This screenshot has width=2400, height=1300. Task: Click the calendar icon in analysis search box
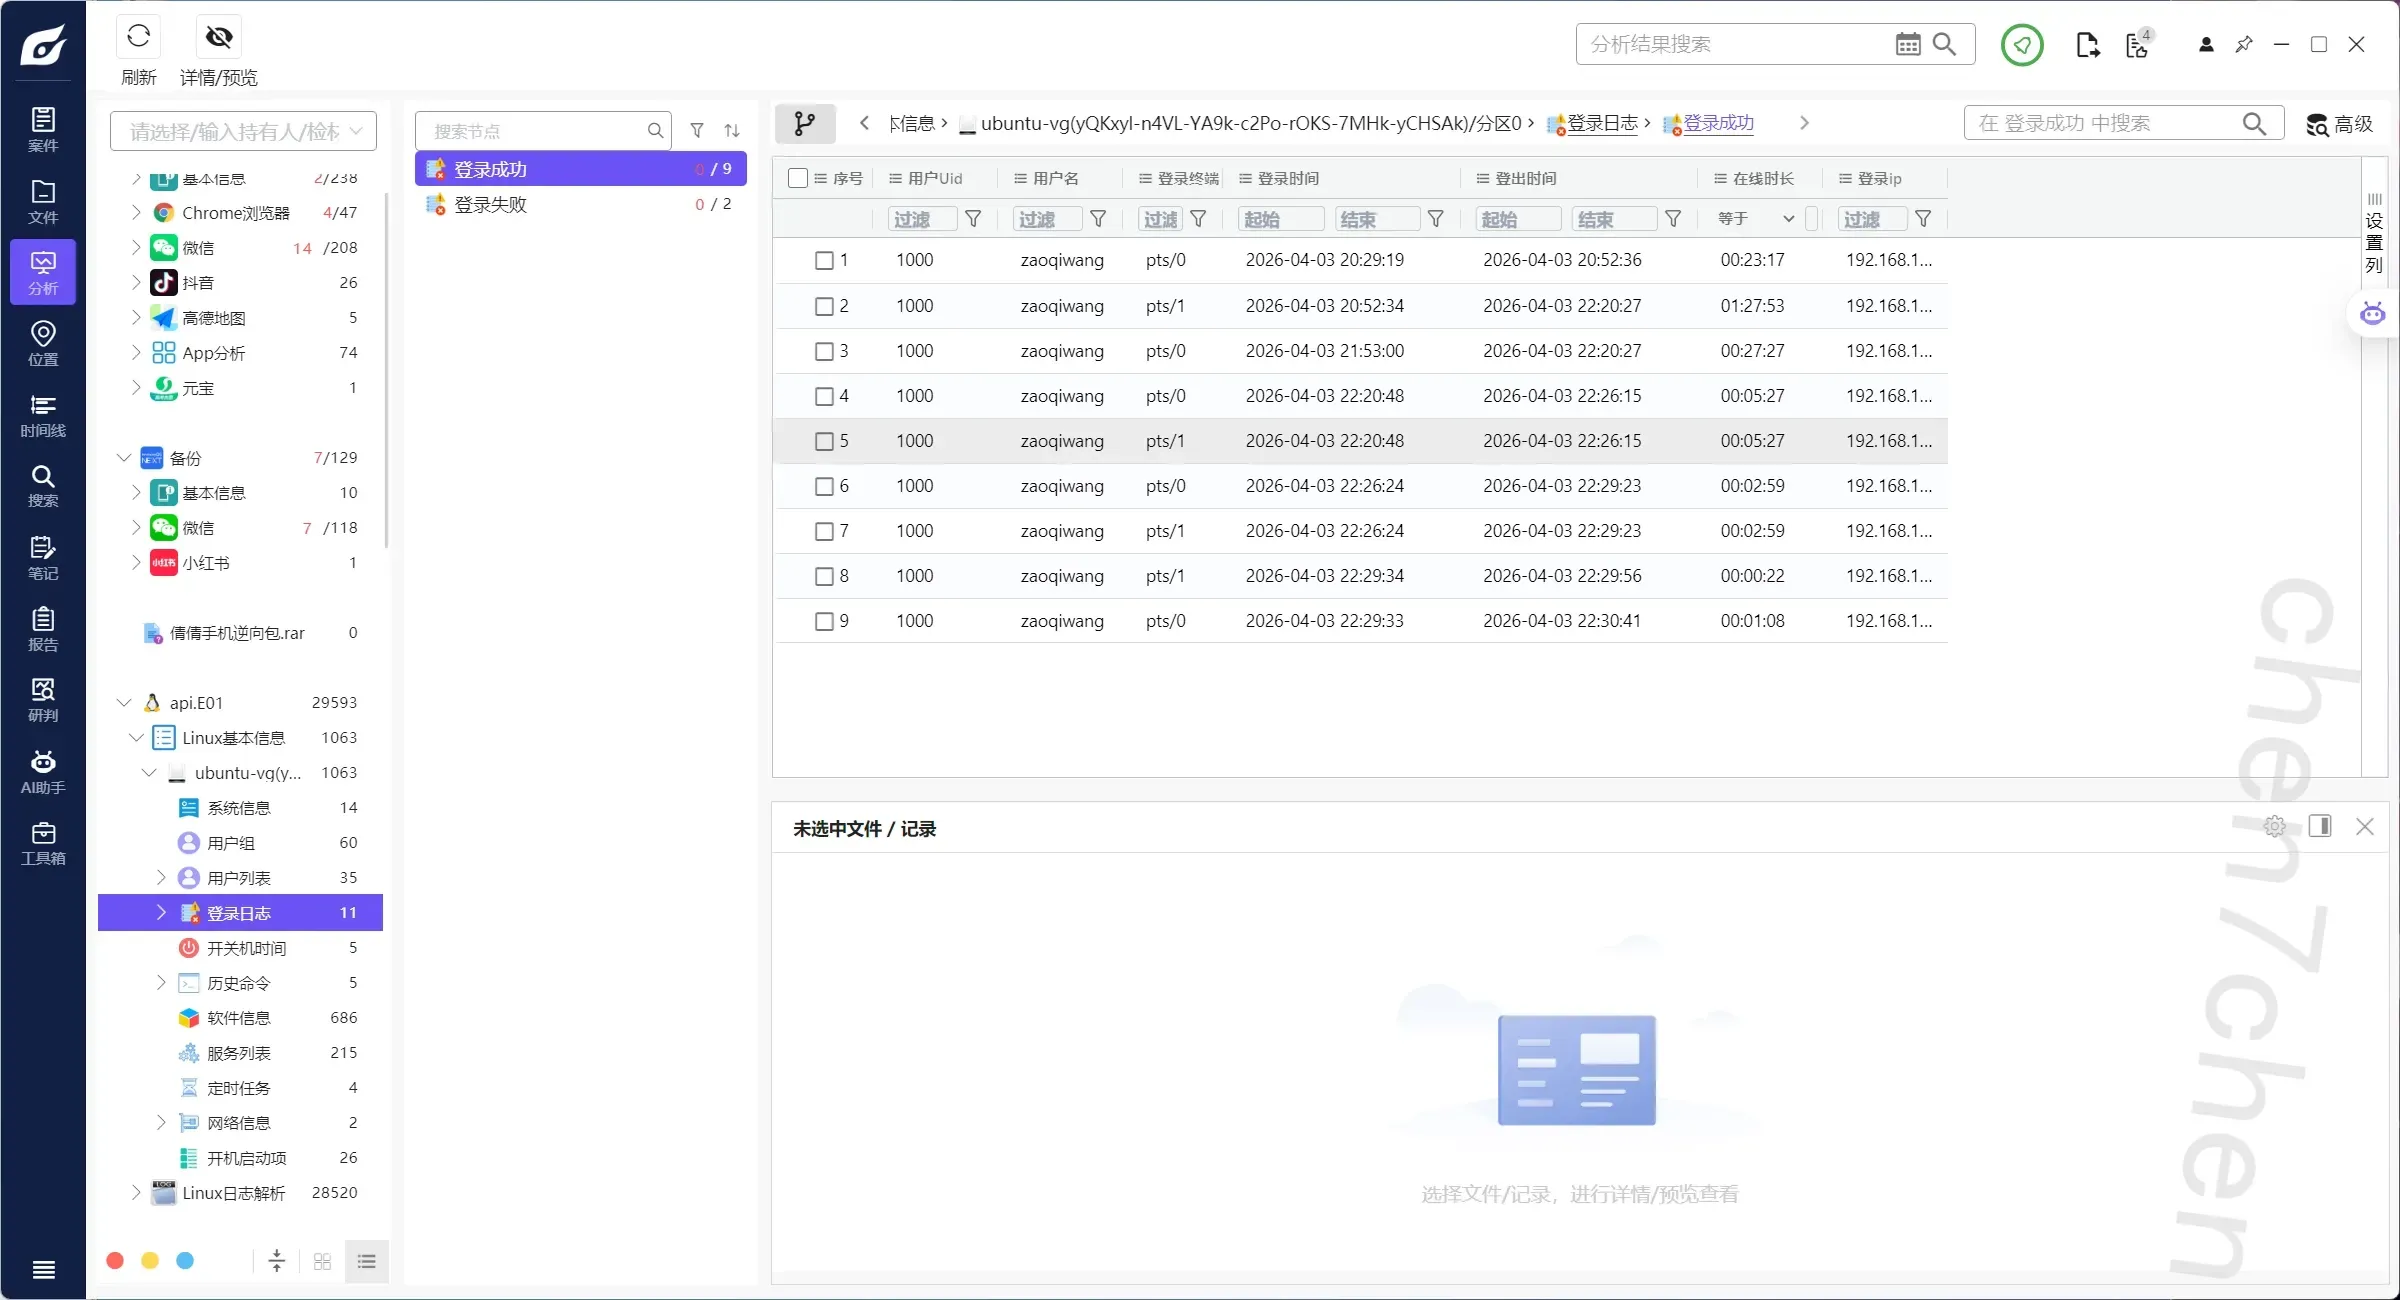pos(1907,44)
